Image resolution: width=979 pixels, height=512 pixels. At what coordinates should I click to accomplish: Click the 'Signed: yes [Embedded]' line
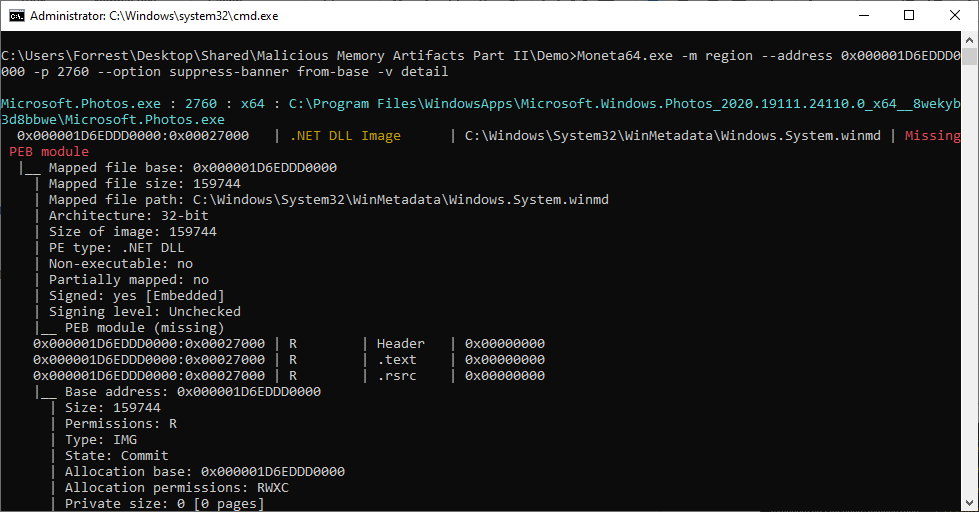[136, 295]
